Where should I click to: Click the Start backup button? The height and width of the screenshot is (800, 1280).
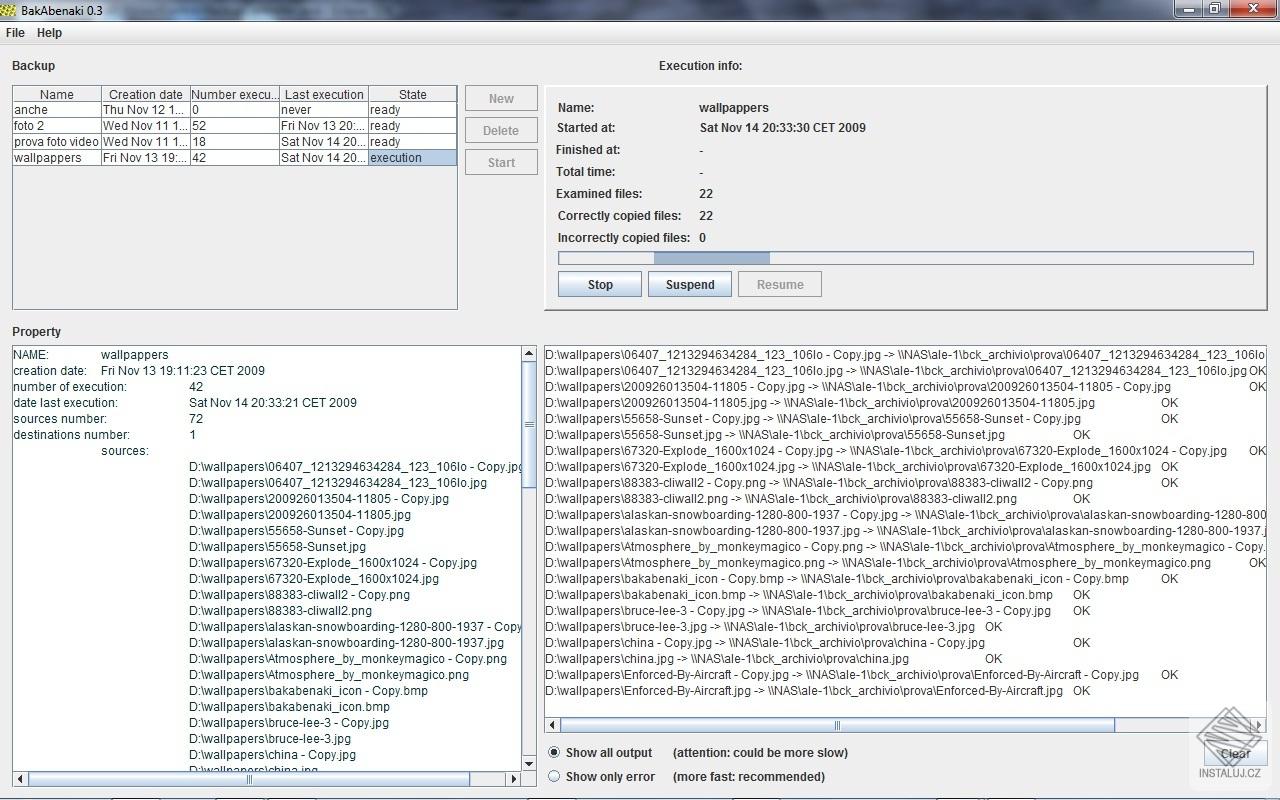tap(501, 162)
